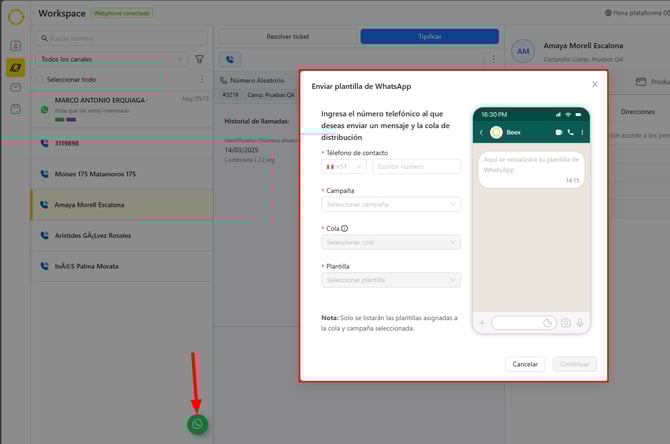This screenshot has width=670, height=444.
Task: Click the Cola info icon
Action: 344,228
